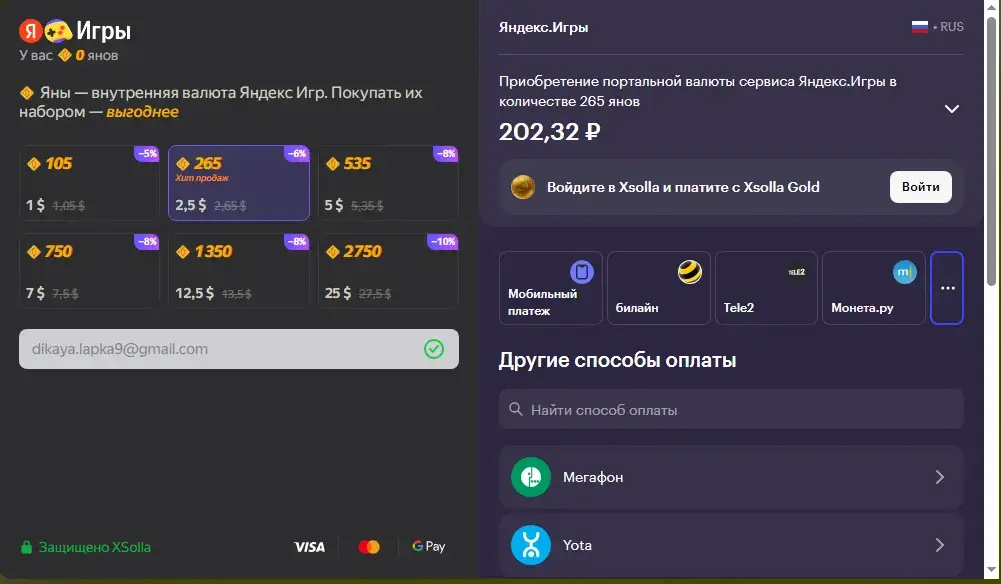Click the Защищено XSolla text
This screenshot has height=584, width=1001.
pyautogui.click(x=94, y=547)
